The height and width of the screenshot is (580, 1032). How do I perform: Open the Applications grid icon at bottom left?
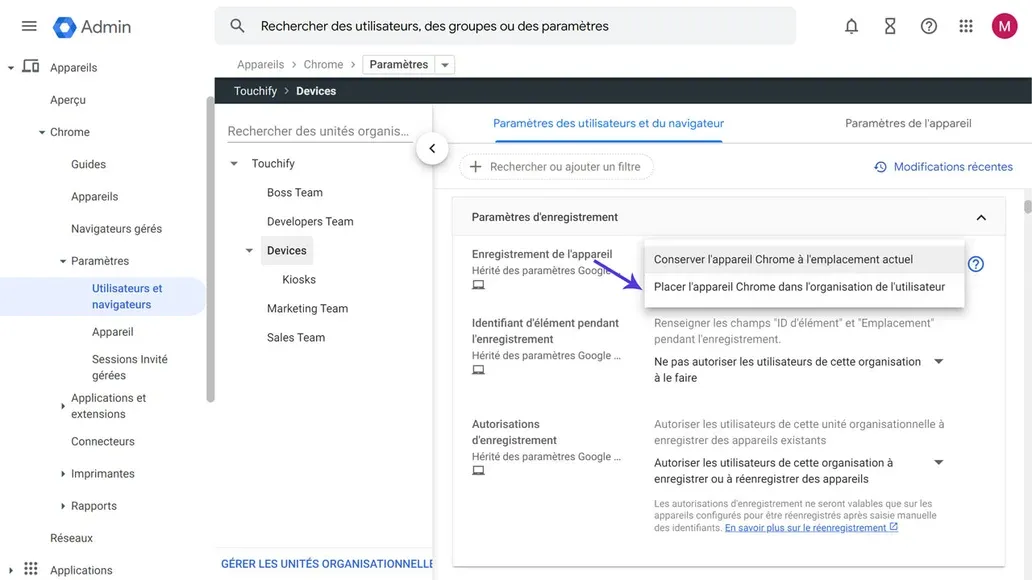(28, 569)
